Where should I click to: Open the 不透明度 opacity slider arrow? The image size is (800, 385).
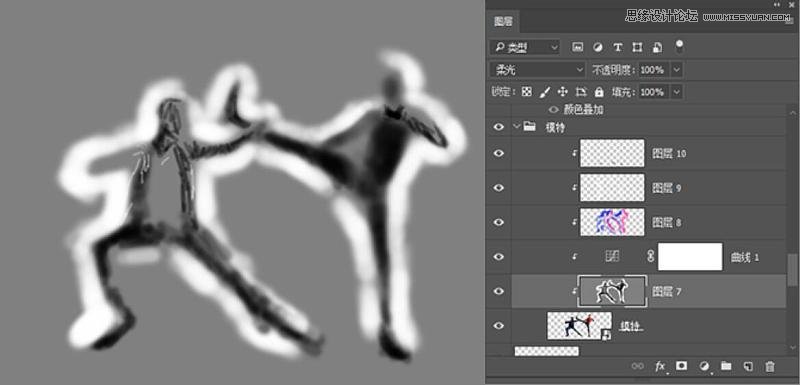(x=677, y=70)
